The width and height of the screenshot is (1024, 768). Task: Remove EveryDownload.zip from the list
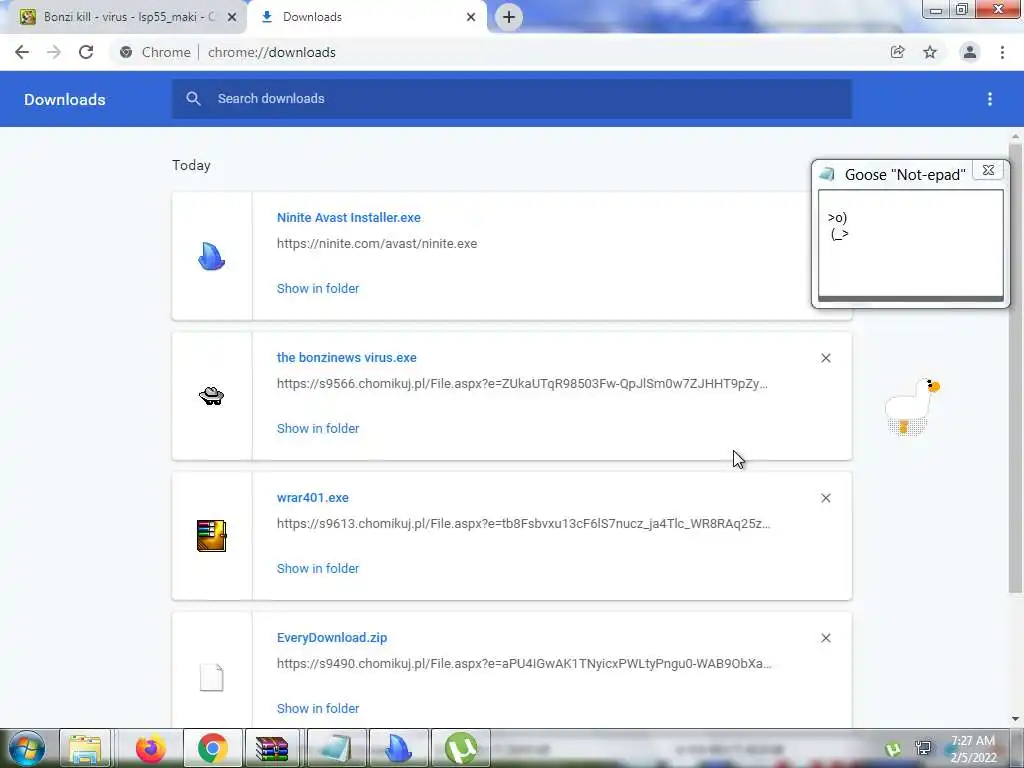(x=826, y=638)
